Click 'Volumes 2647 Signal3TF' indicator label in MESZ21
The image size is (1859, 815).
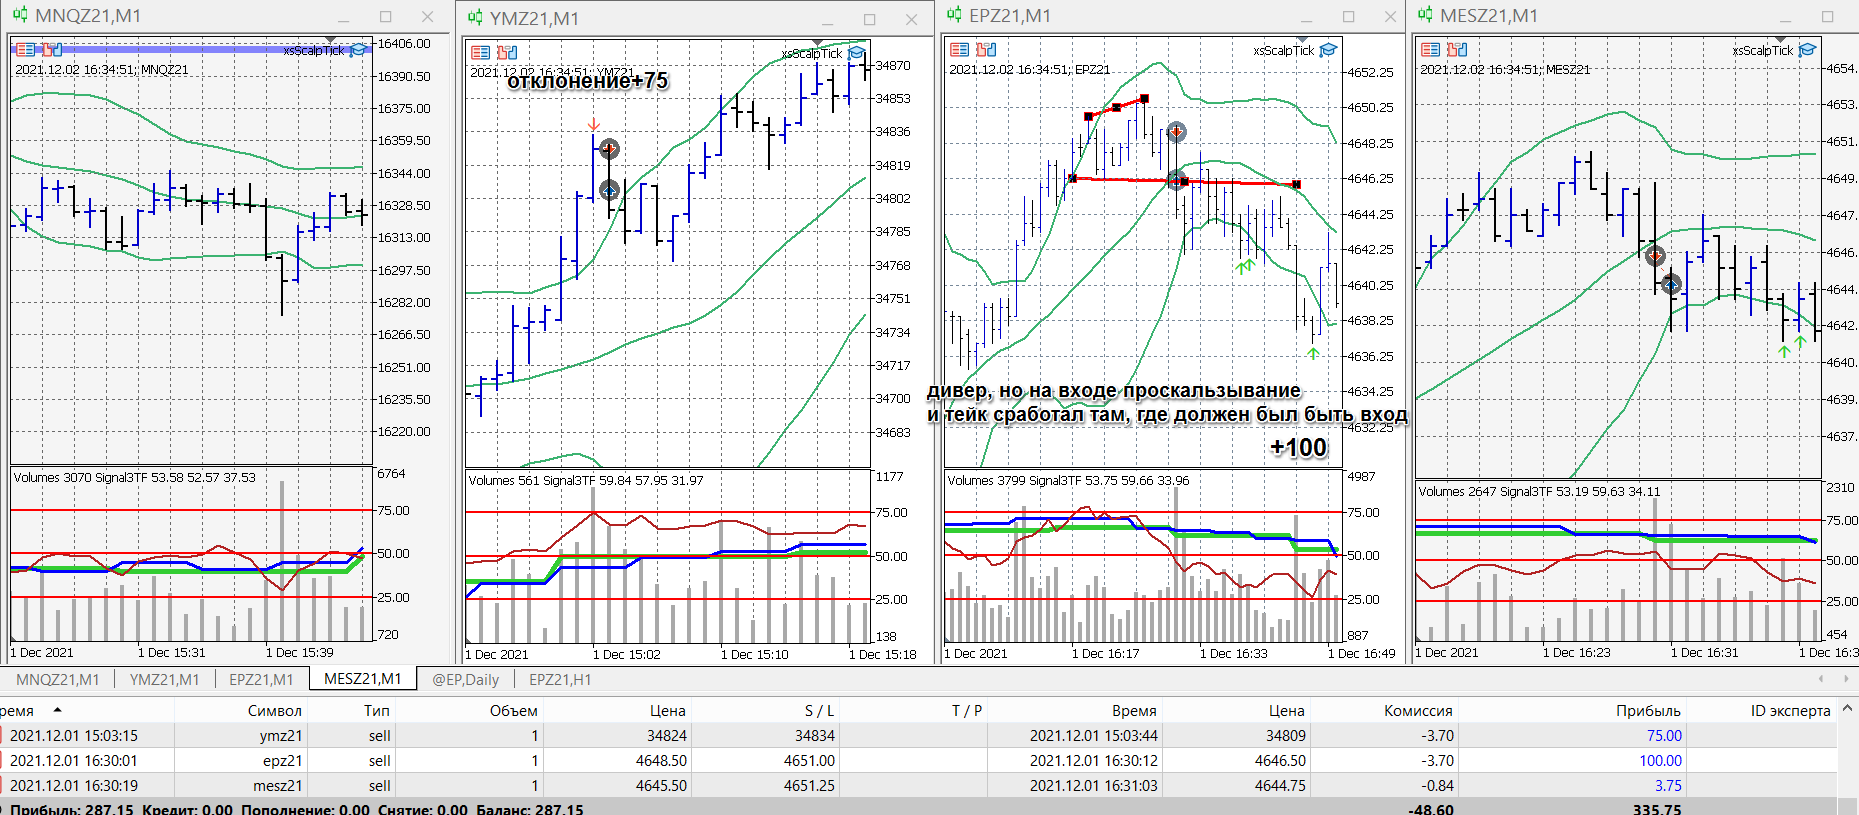point(1539,491)
